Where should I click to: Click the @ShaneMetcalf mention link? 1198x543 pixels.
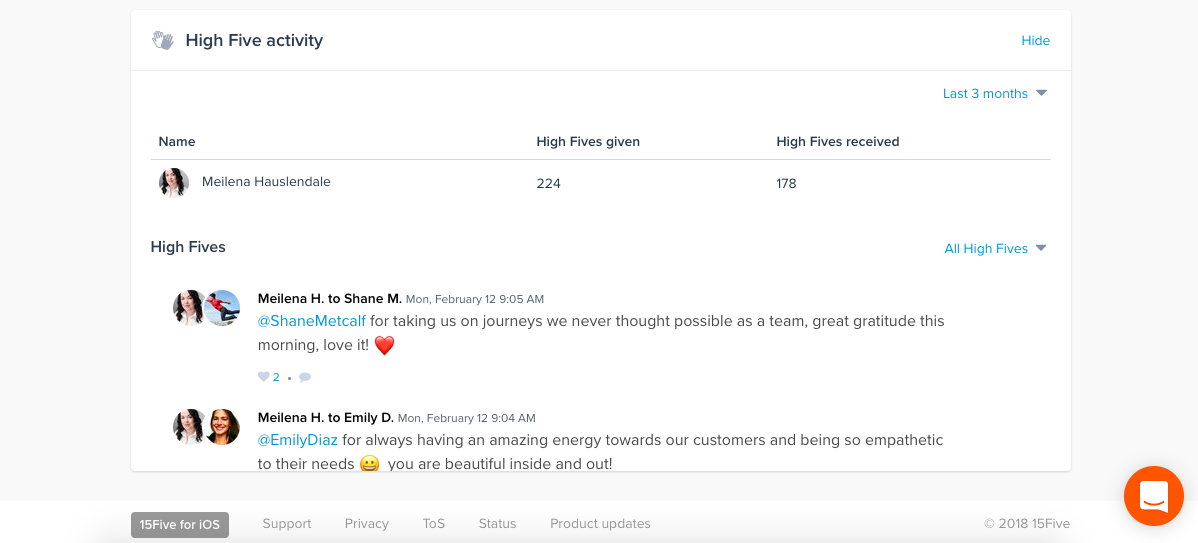312,321
